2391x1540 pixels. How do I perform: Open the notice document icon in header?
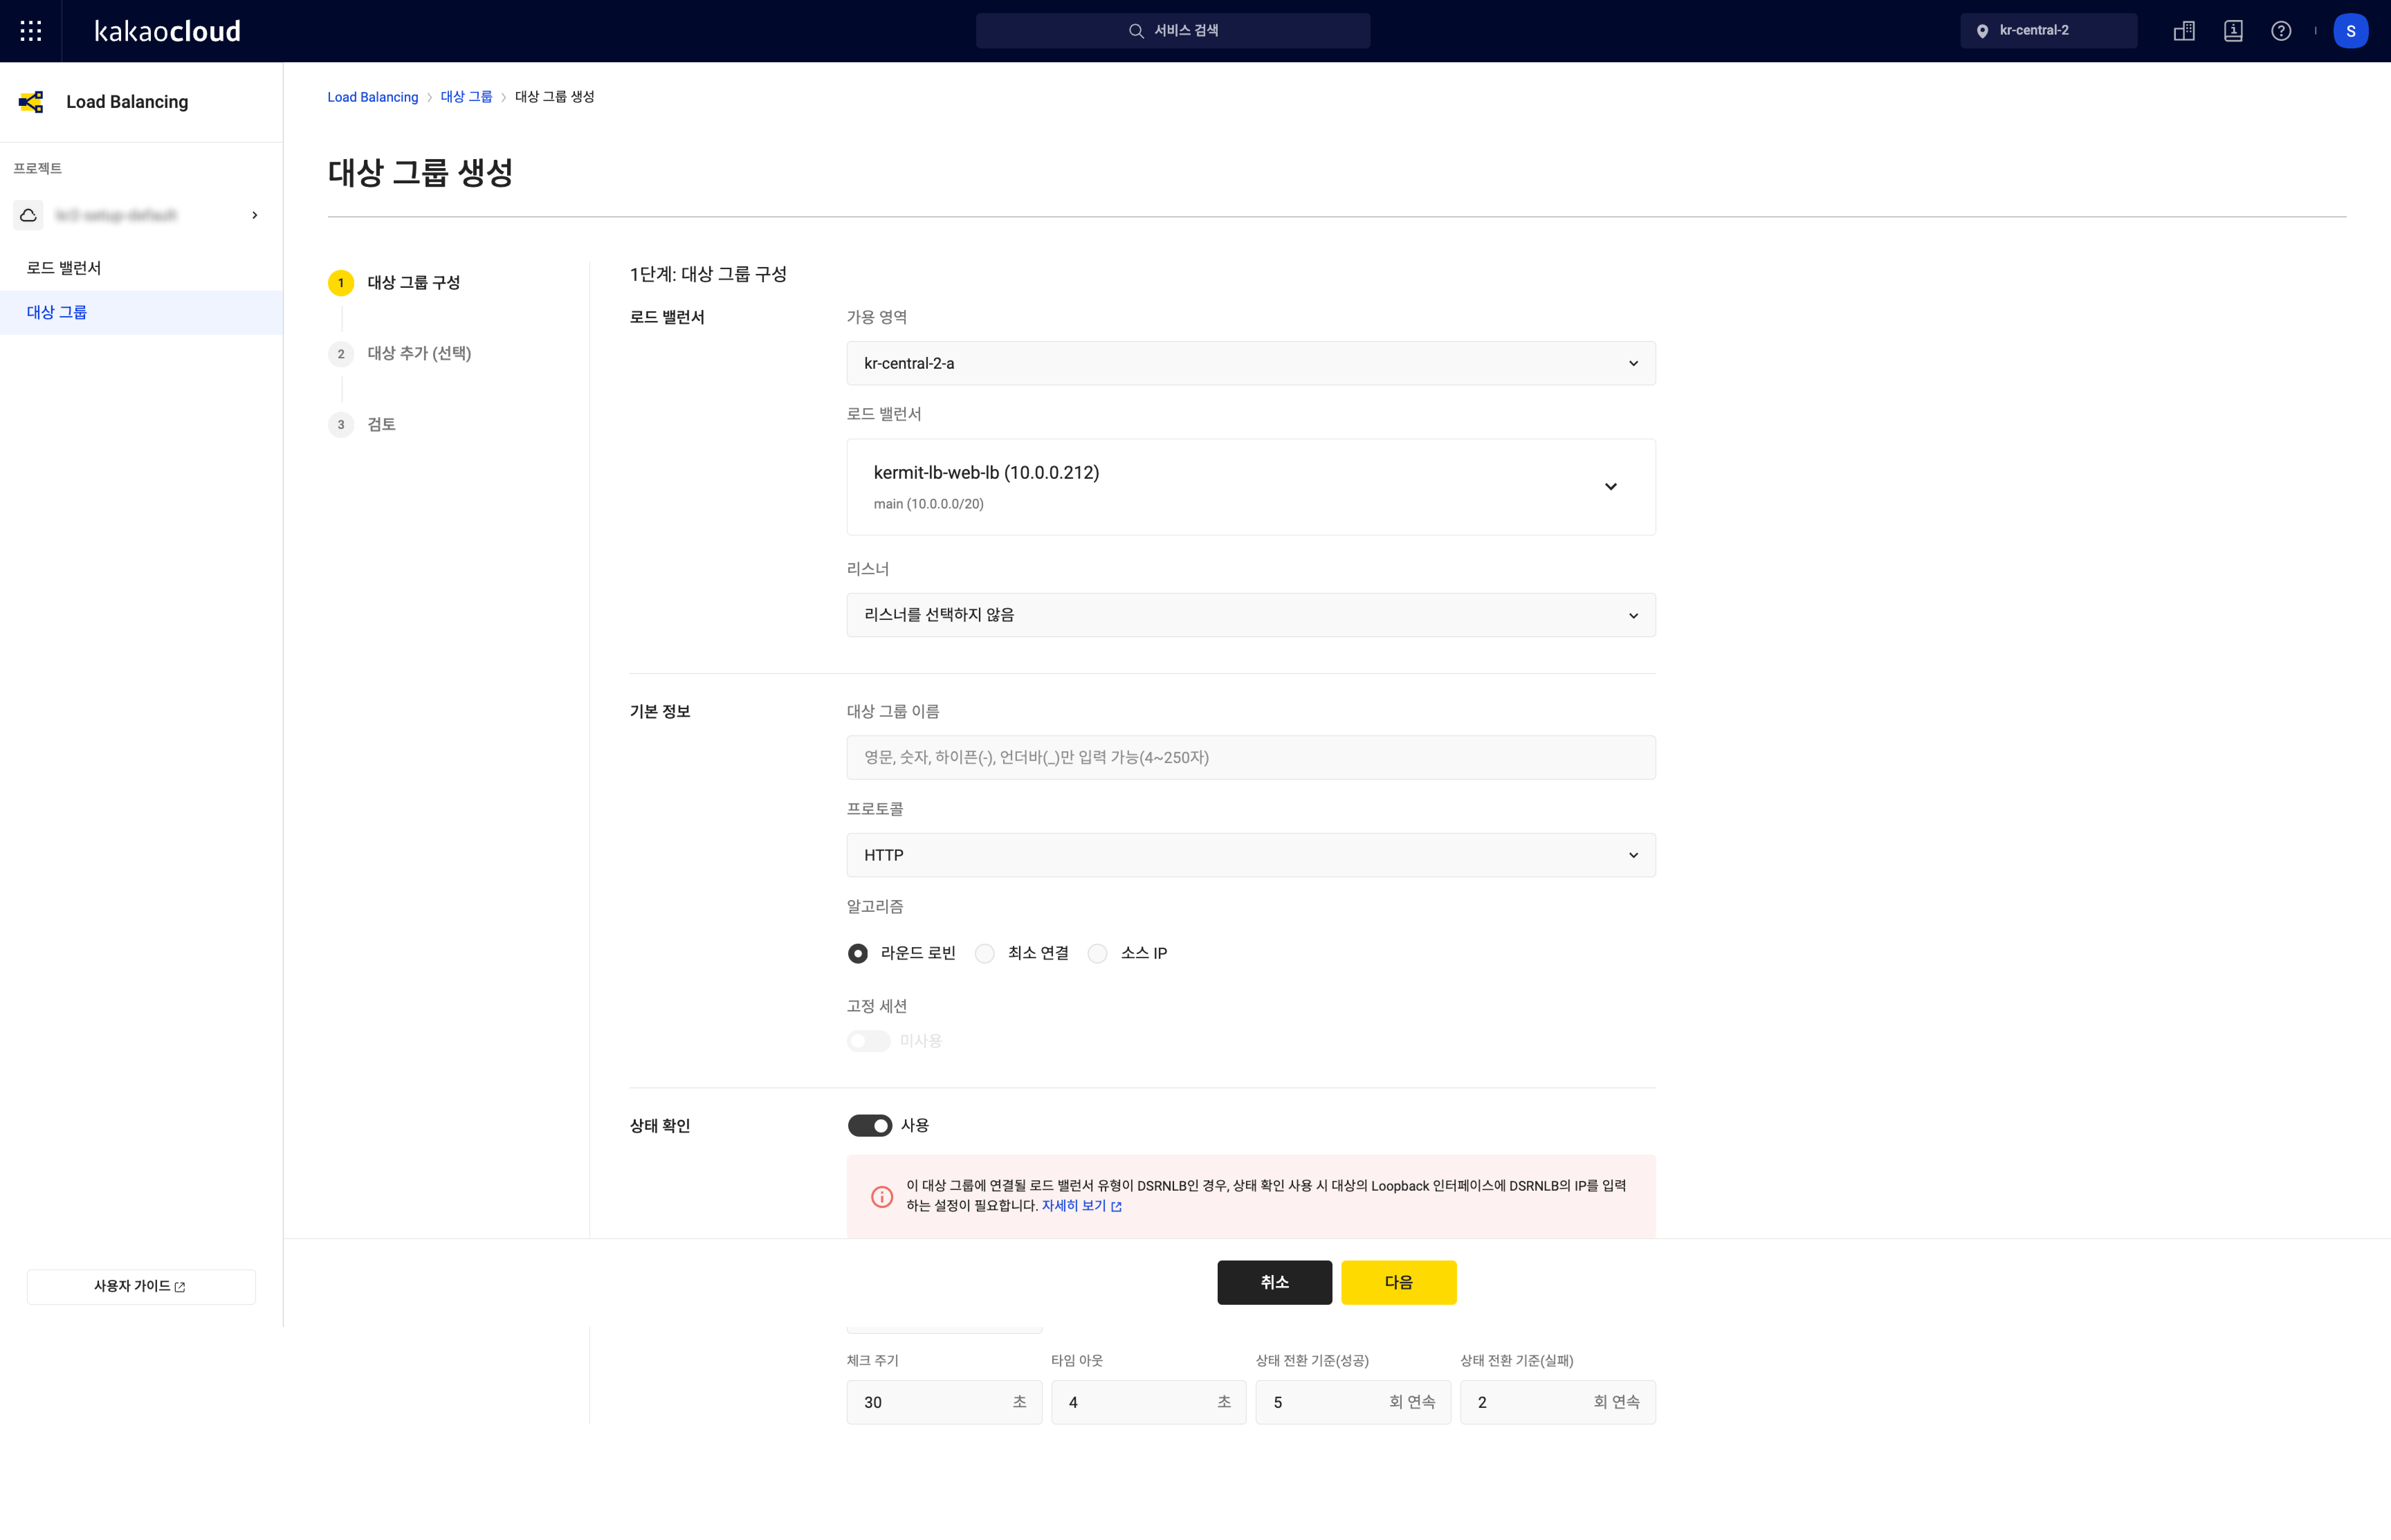tap(2233, 31)
